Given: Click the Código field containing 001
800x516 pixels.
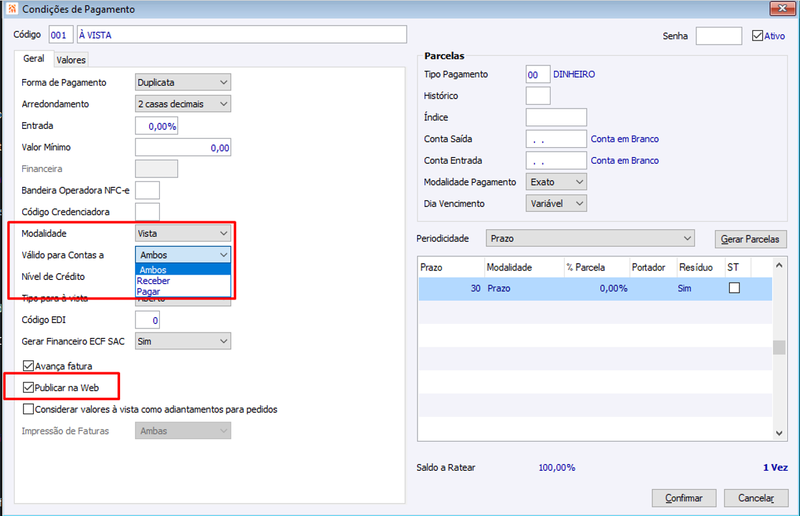Looking at the screenshot, I should click(x=61, y=35).
